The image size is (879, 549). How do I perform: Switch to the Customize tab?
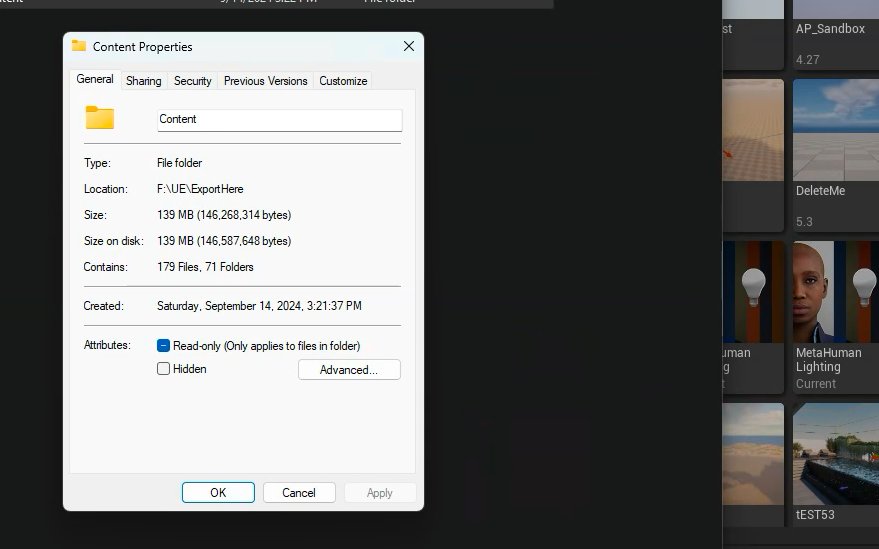pos(343,81)
